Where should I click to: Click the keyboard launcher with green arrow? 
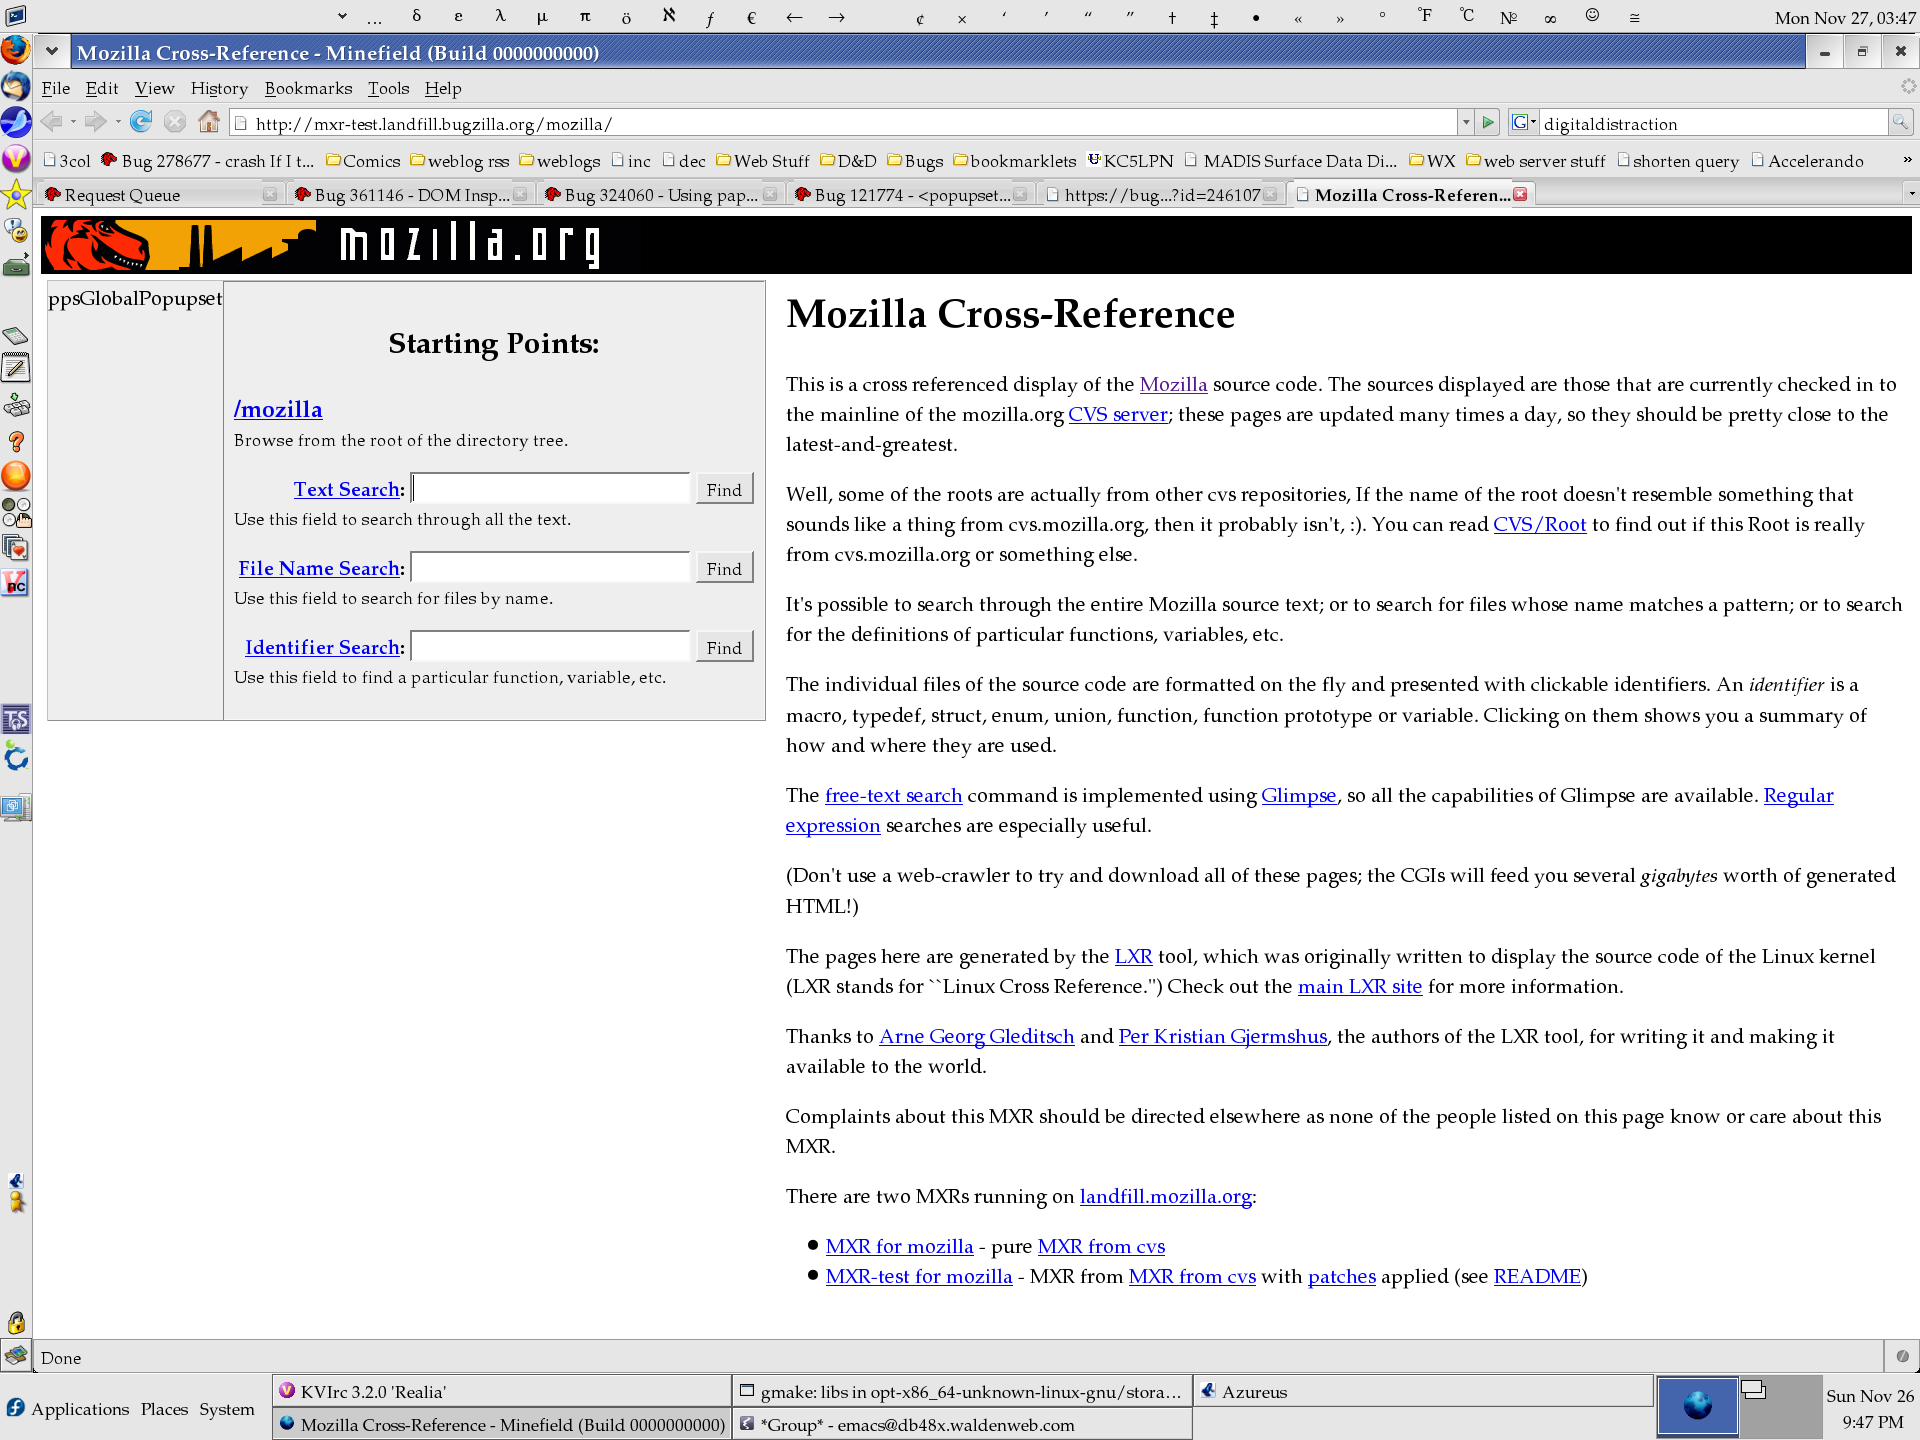pyautogui.click(x=16, y=405)
